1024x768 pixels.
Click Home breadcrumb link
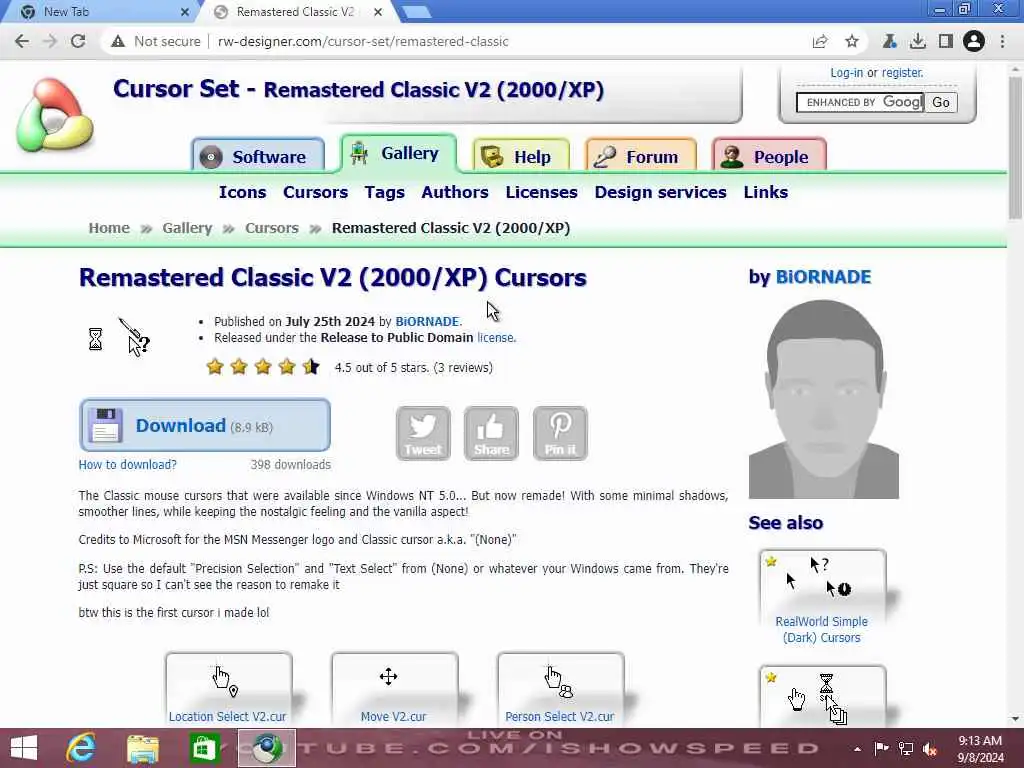pyautogui.click(x=109, y=228)
